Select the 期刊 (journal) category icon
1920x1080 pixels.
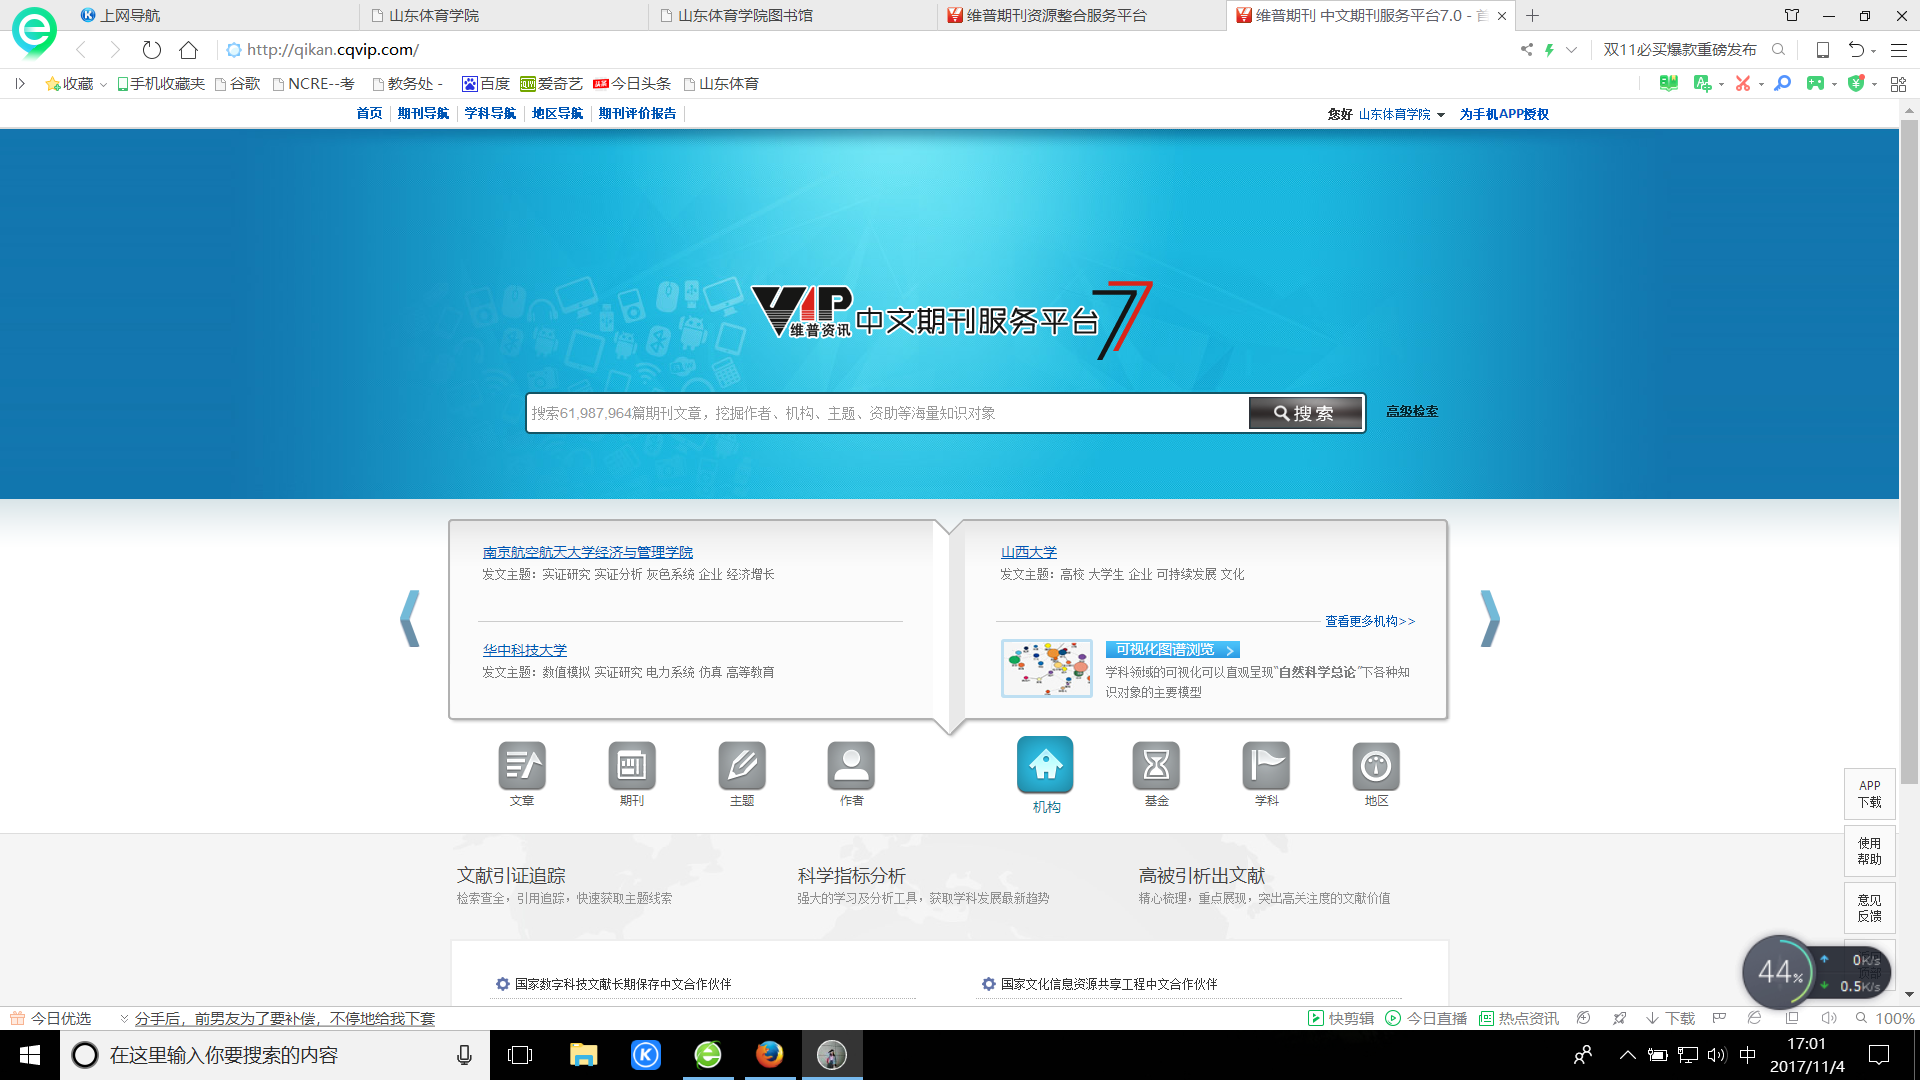pyautogui.click(x=632, y=767)
